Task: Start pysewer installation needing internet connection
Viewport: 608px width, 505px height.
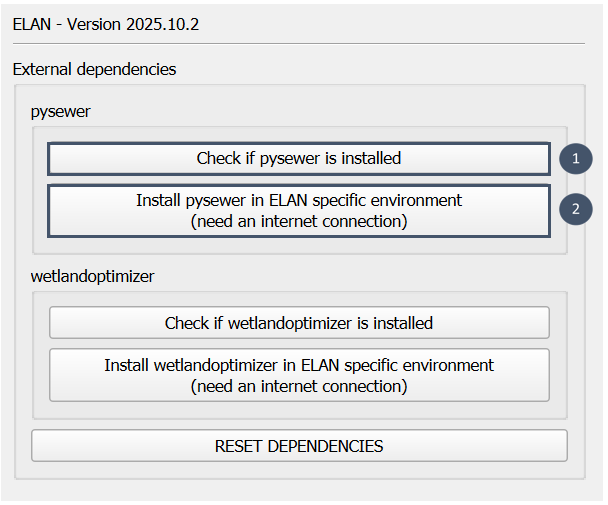Action: tap(299, 210)
